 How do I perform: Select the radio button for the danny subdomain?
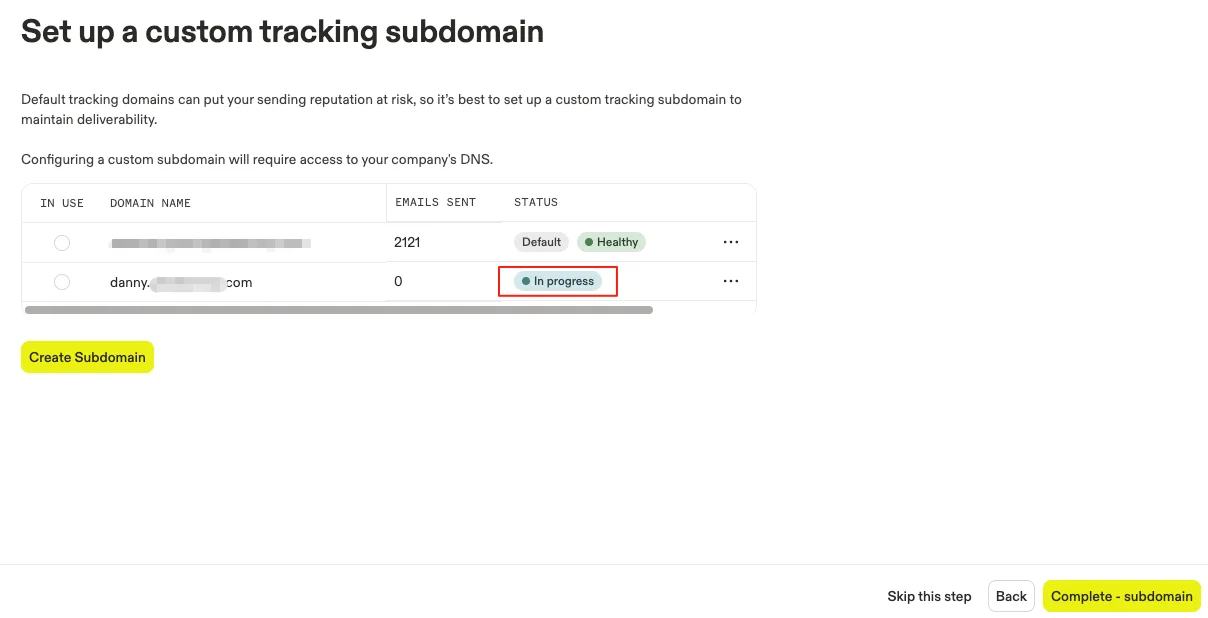tap(62, 282)
